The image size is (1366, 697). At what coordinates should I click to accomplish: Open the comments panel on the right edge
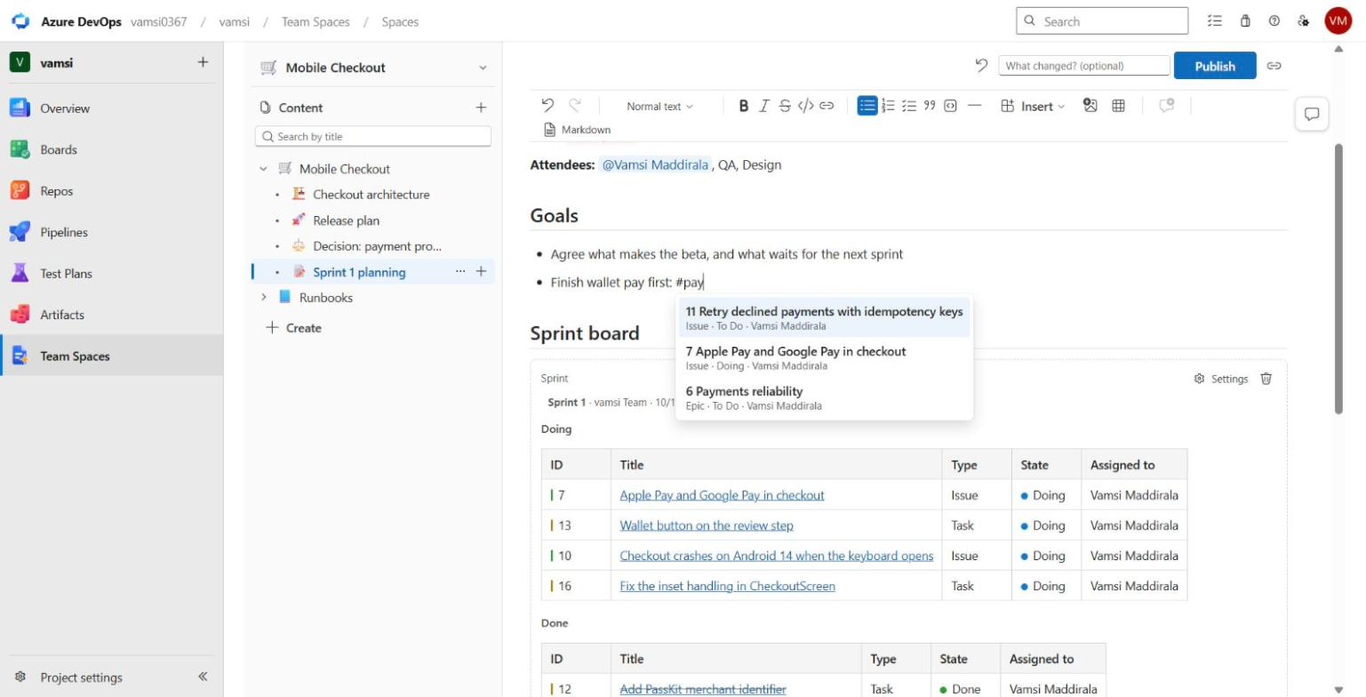click(x=1312, y=114)
